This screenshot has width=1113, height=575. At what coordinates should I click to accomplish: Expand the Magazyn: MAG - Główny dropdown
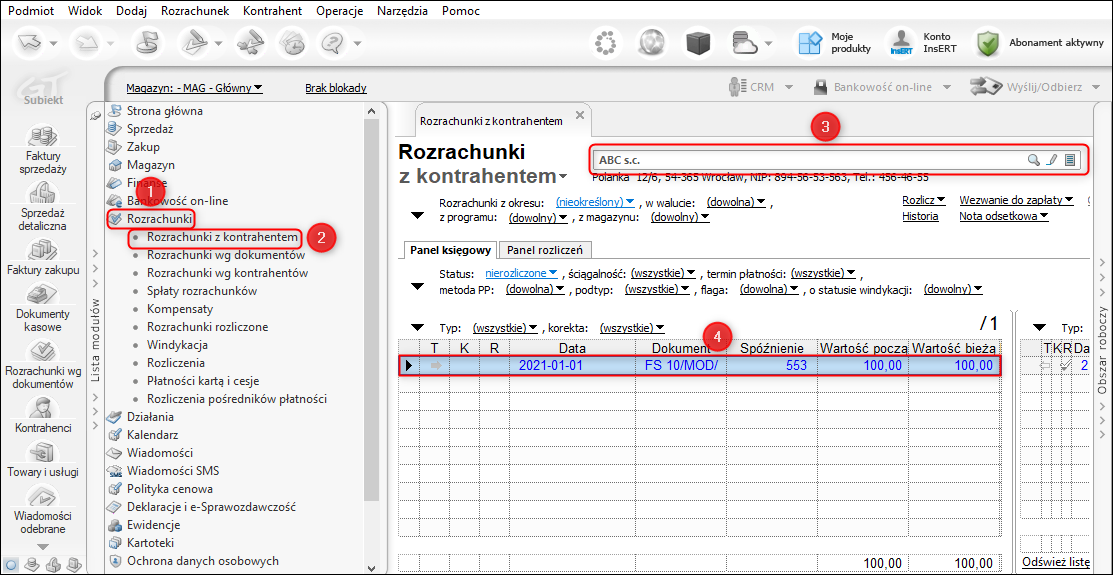click(x=194, y=88)
